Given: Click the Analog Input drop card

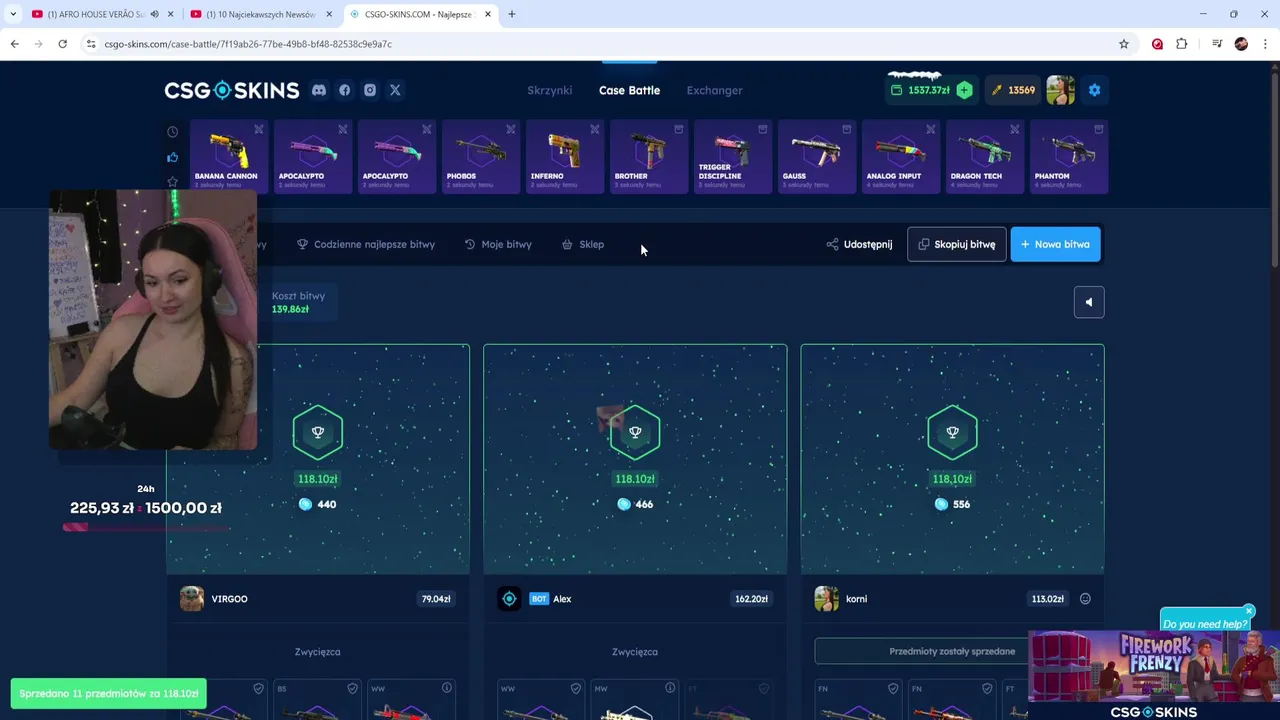Looking at the screenshot, I should 901,156.
